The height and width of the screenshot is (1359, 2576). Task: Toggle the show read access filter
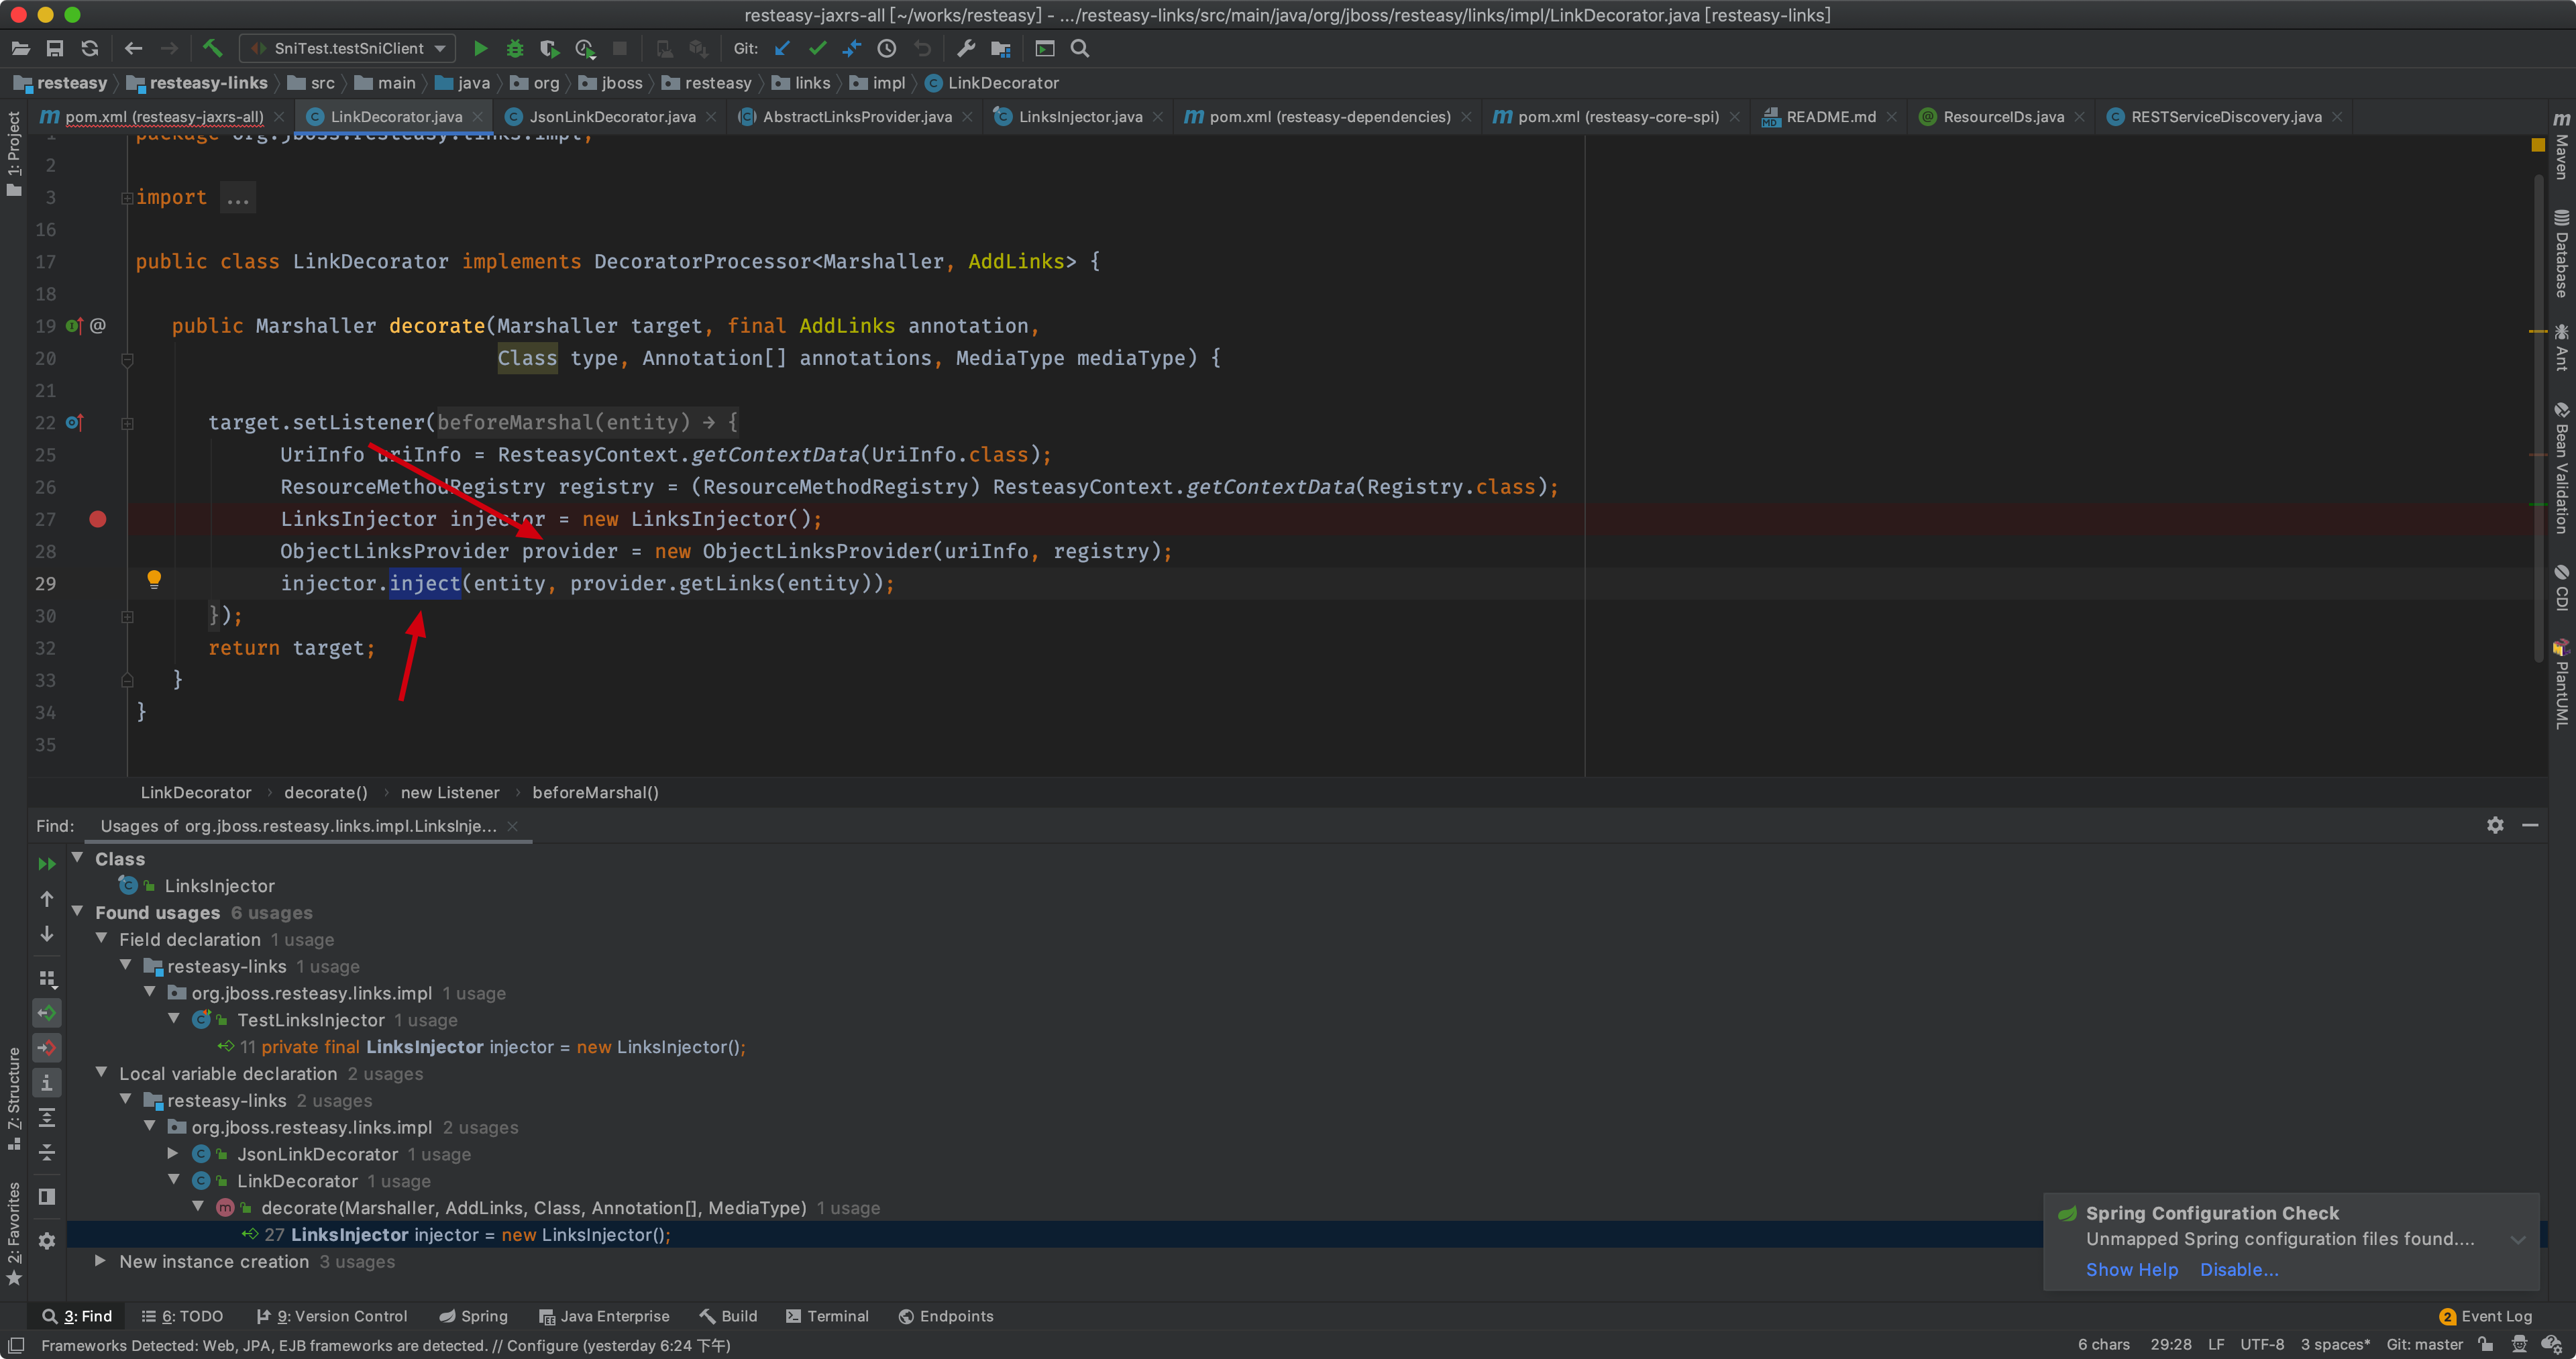(x=47, y=1013)
